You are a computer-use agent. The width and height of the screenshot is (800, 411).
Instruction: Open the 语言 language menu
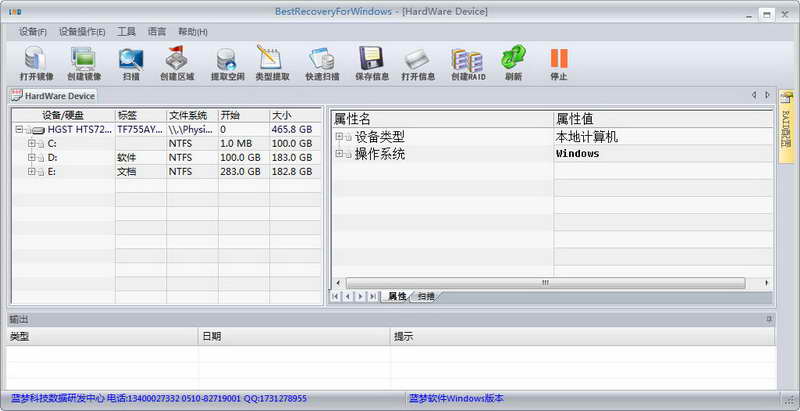point(157,32)
